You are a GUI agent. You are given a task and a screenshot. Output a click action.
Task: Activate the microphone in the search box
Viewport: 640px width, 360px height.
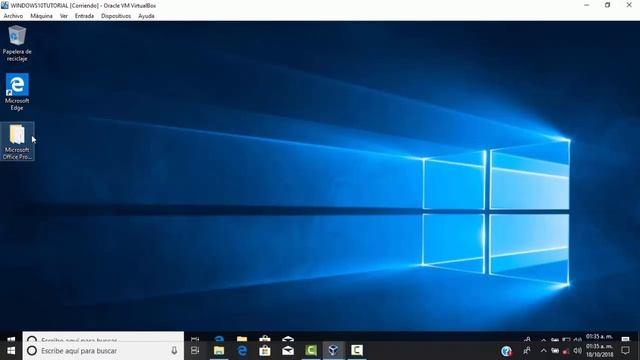(174, 351)
